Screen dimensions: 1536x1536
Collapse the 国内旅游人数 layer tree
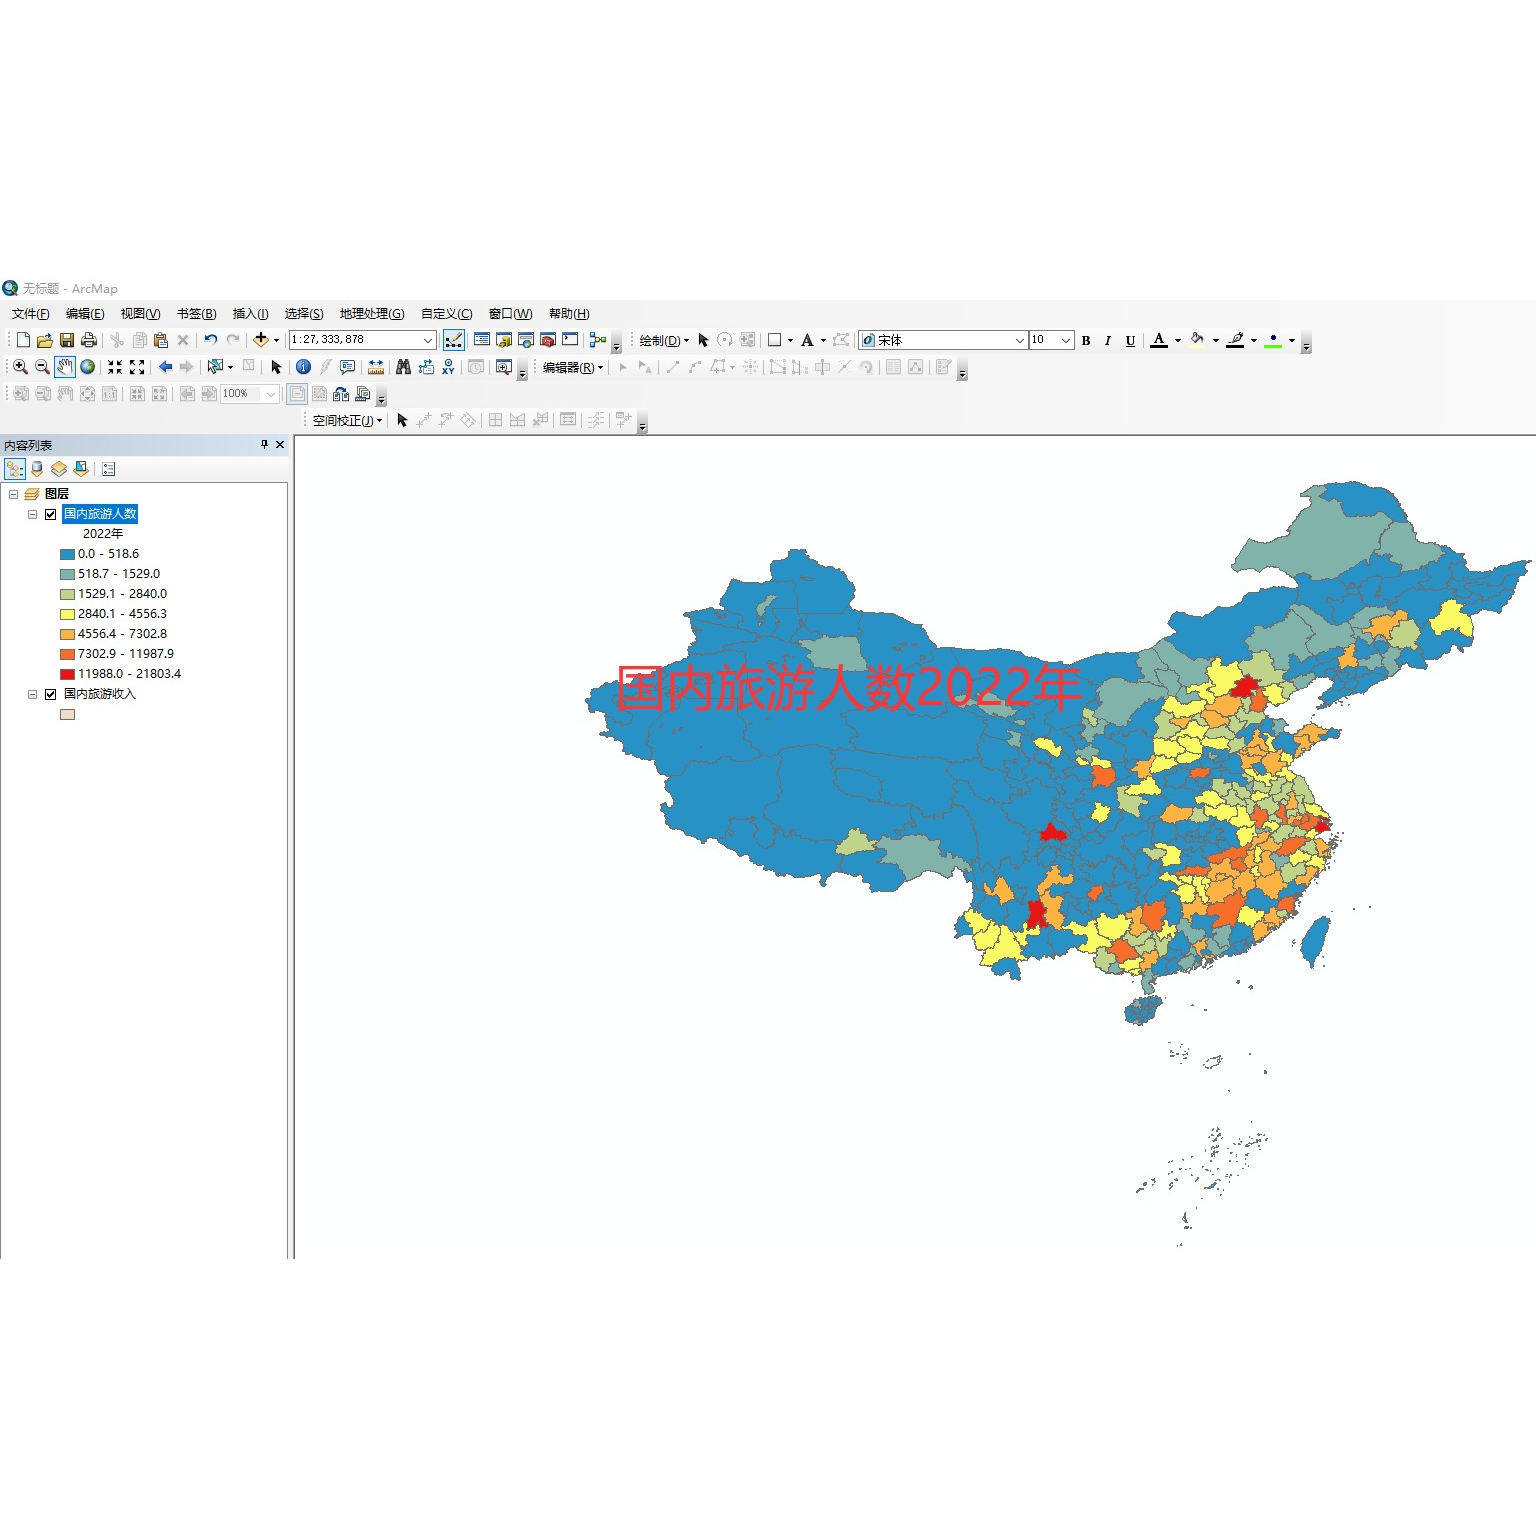pyautogui.click(x=33, y=514)
